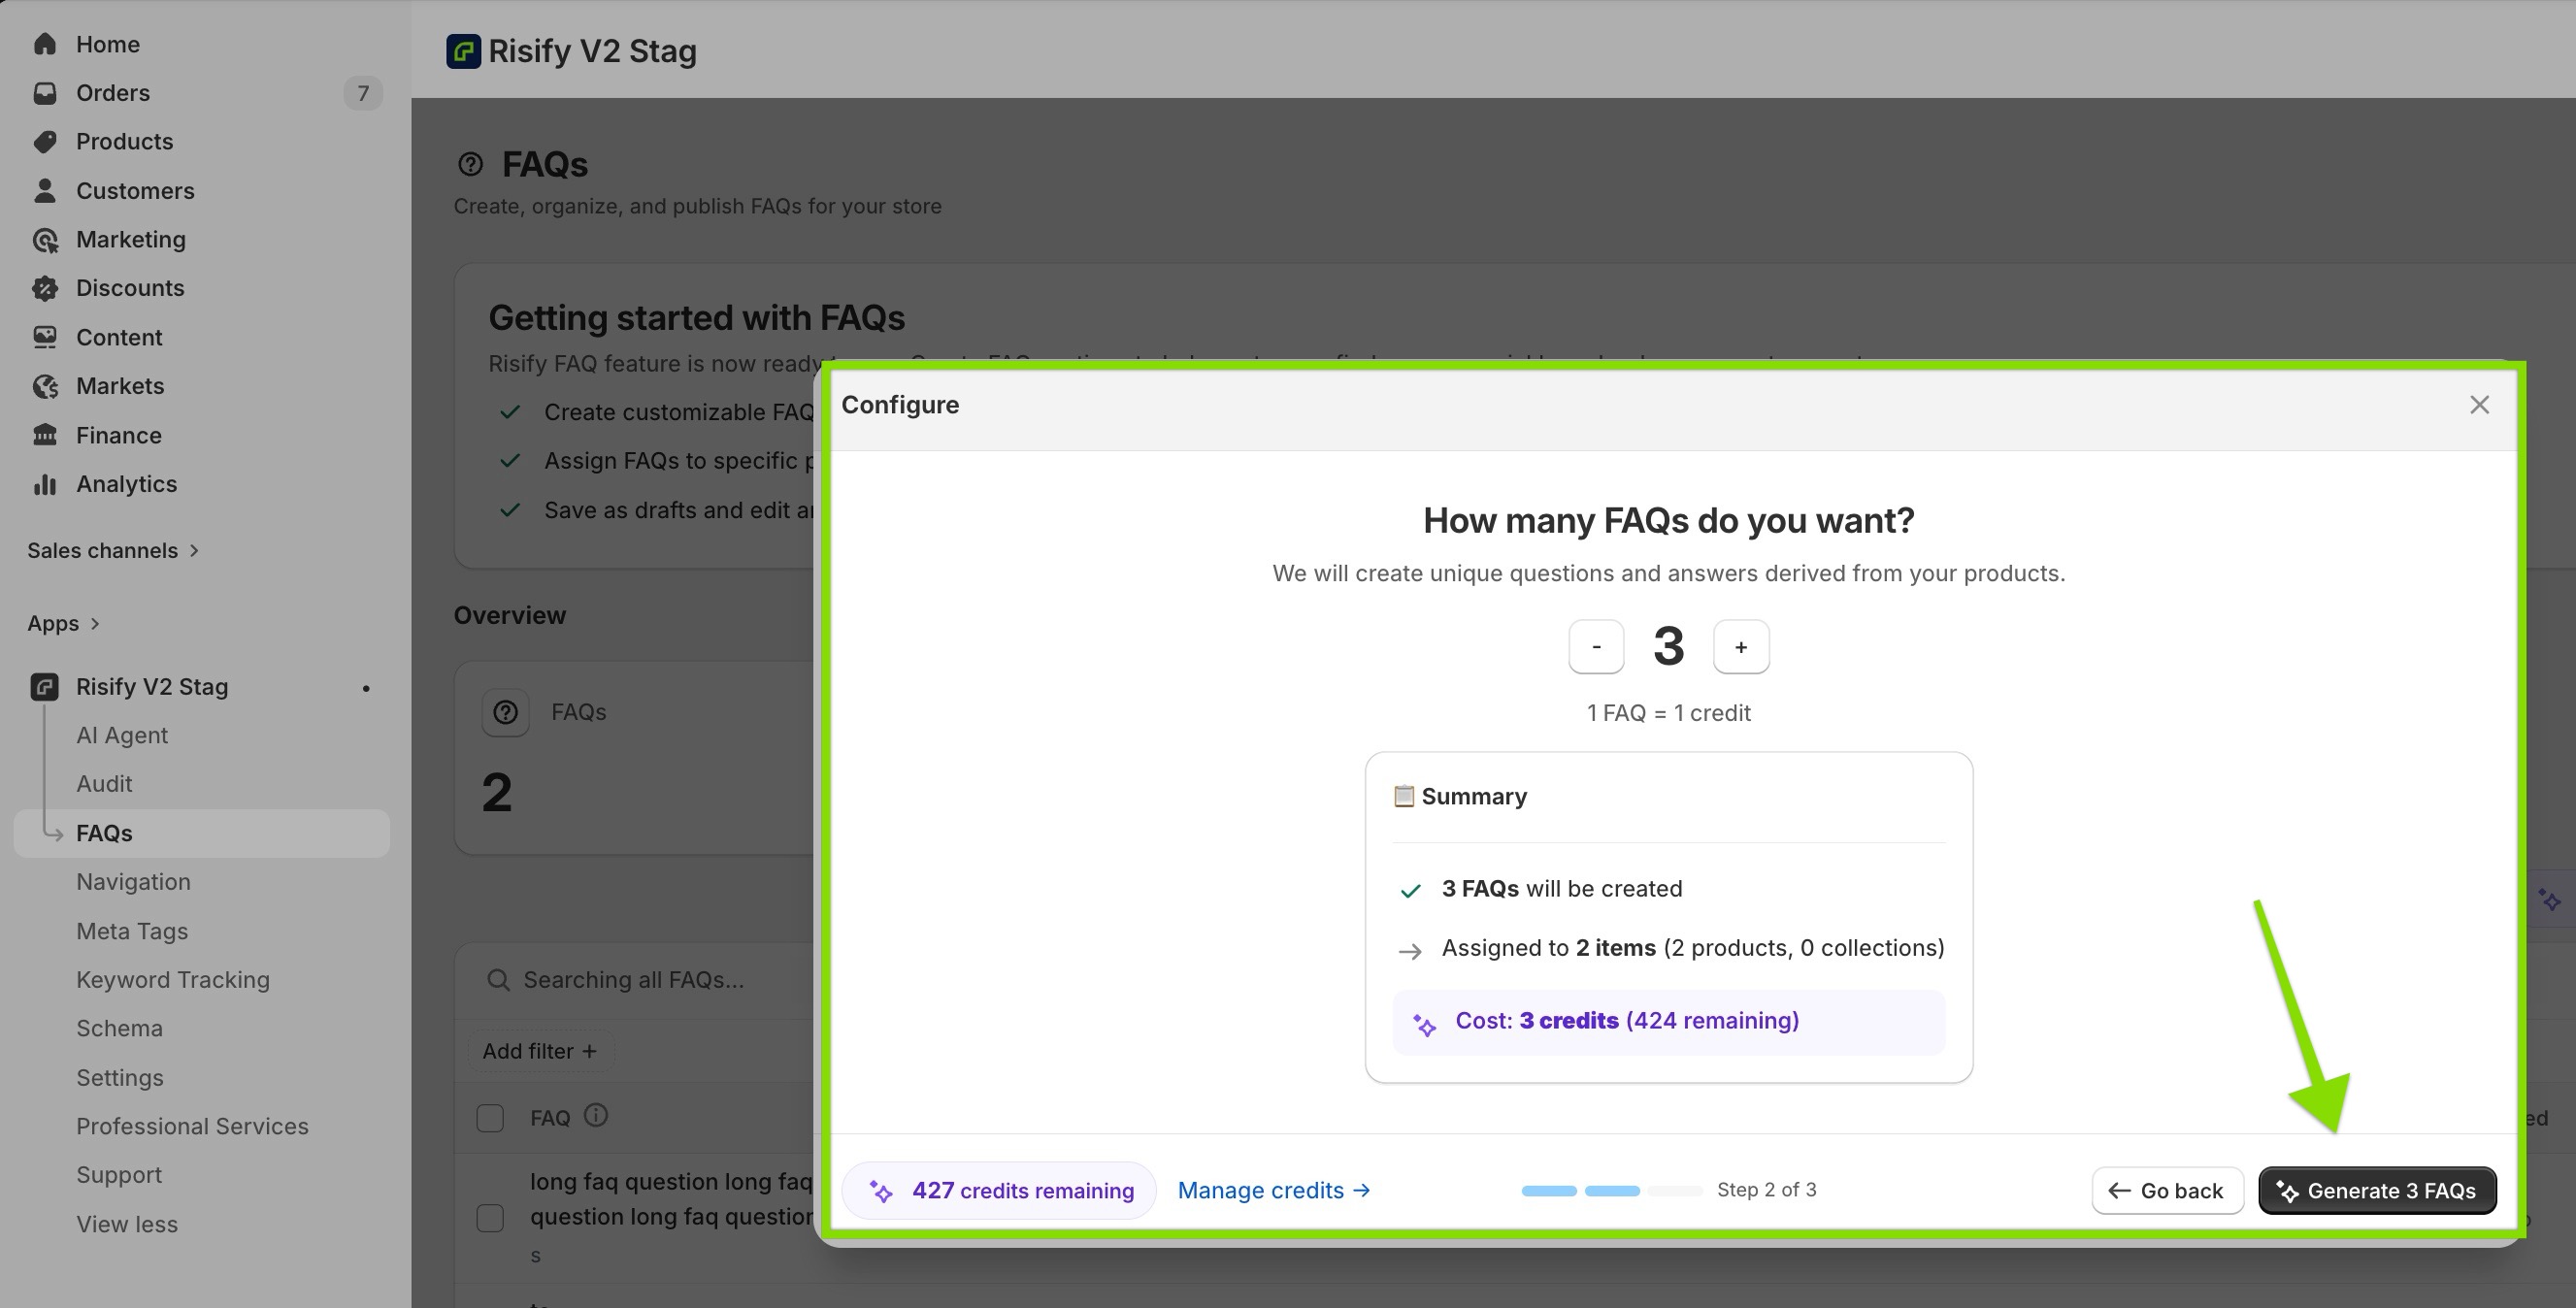This screenshot has width=2576, height=1308.
Task: Click the Content image icon
Action: coord(45,337)
